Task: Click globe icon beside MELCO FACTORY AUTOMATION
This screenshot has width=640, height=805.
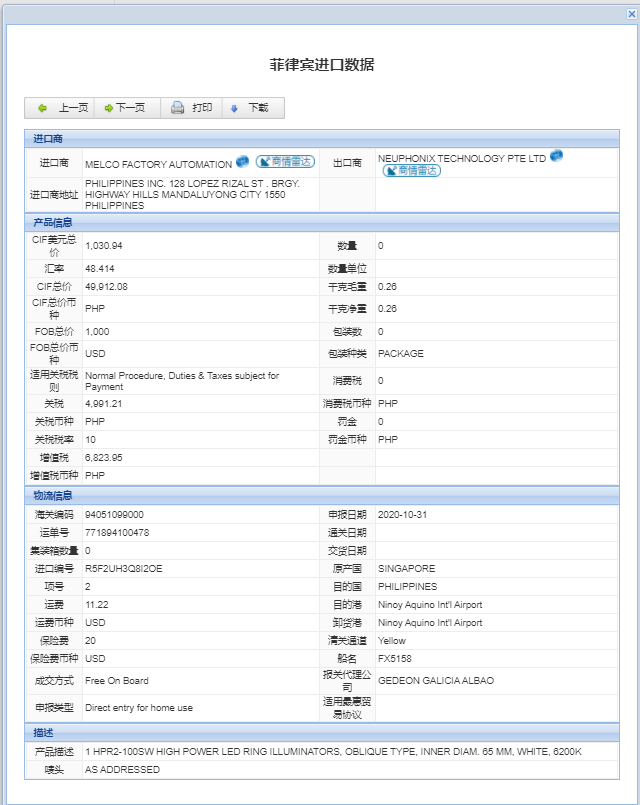Action: [242, 161]
